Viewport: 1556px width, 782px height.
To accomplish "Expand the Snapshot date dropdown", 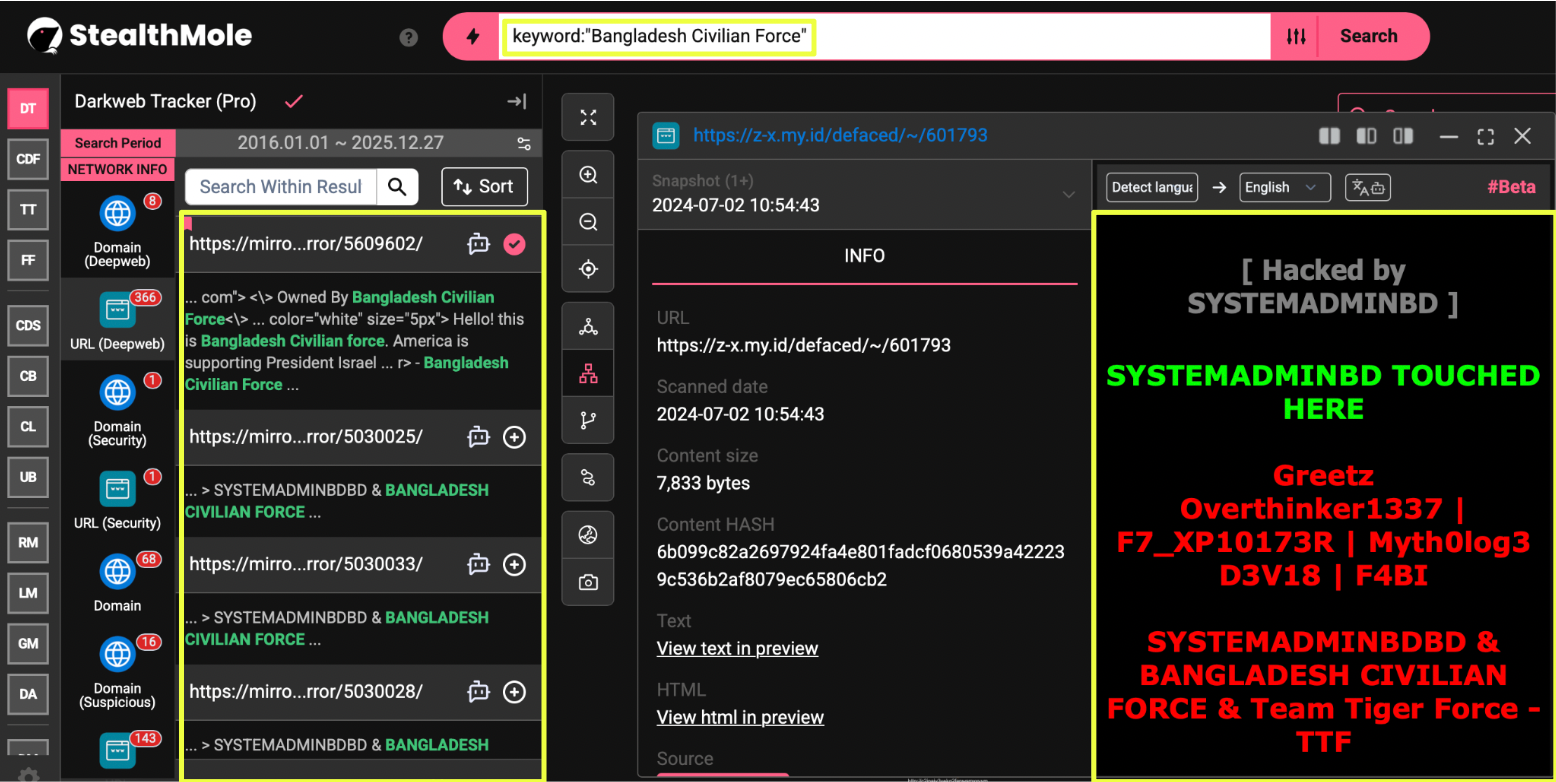I will (x=1068, y=194).
